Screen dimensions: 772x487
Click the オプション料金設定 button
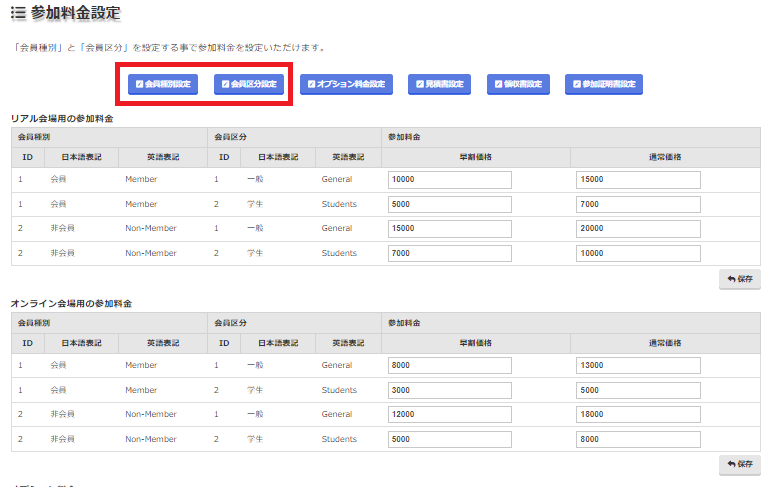346,85
